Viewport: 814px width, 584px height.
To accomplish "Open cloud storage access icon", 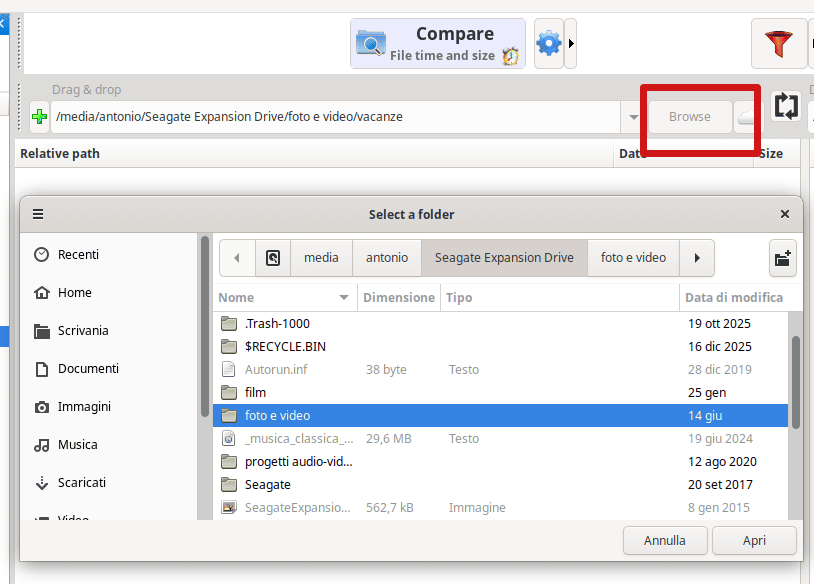I will coord(747,117).
